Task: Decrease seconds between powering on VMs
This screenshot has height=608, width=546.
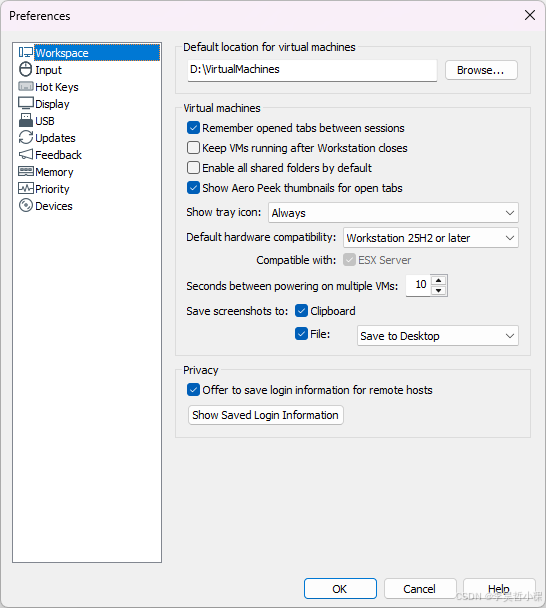Action: click(x=439, y=290)
